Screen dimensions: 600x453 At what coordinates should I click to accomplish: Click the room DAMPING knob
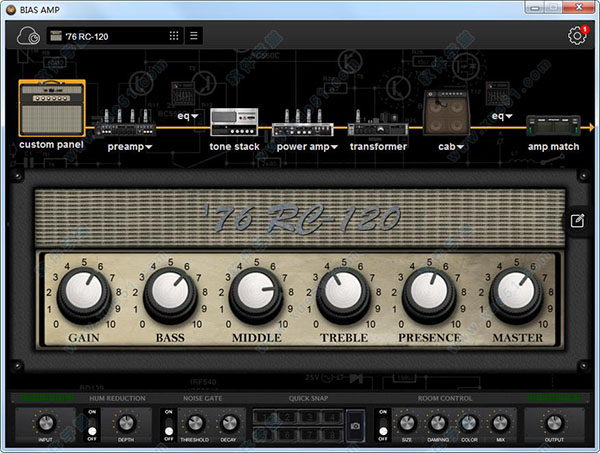pos(438,423)
